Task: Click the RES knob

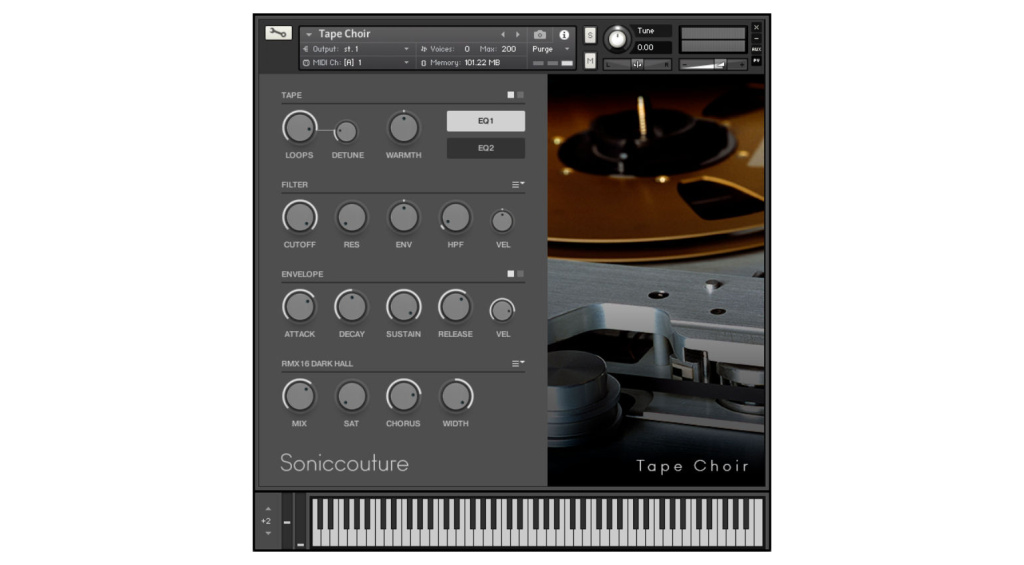Action: point(351,217)
